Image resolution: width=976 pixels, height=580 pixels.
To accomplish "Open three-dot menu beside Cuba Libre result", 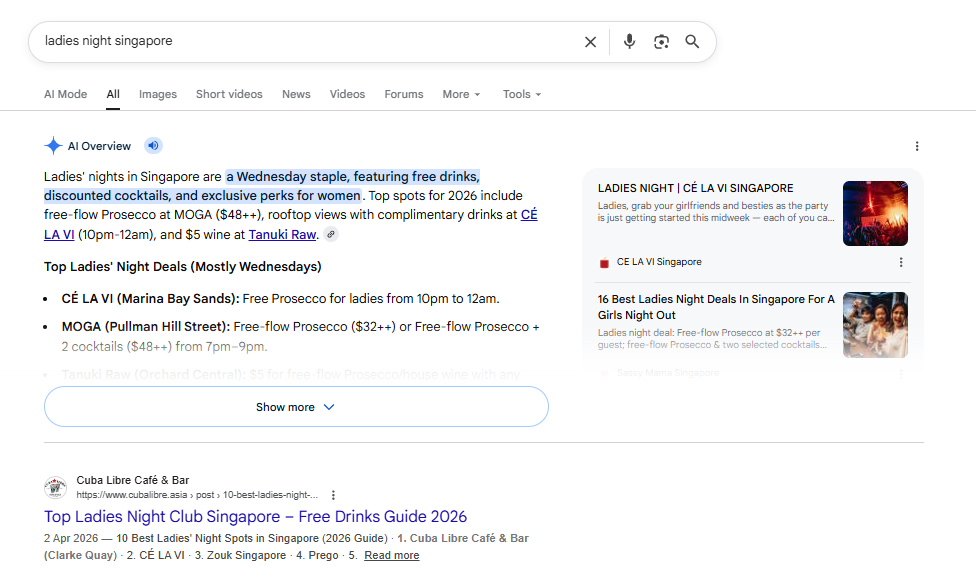I will [x=334, y=495].
